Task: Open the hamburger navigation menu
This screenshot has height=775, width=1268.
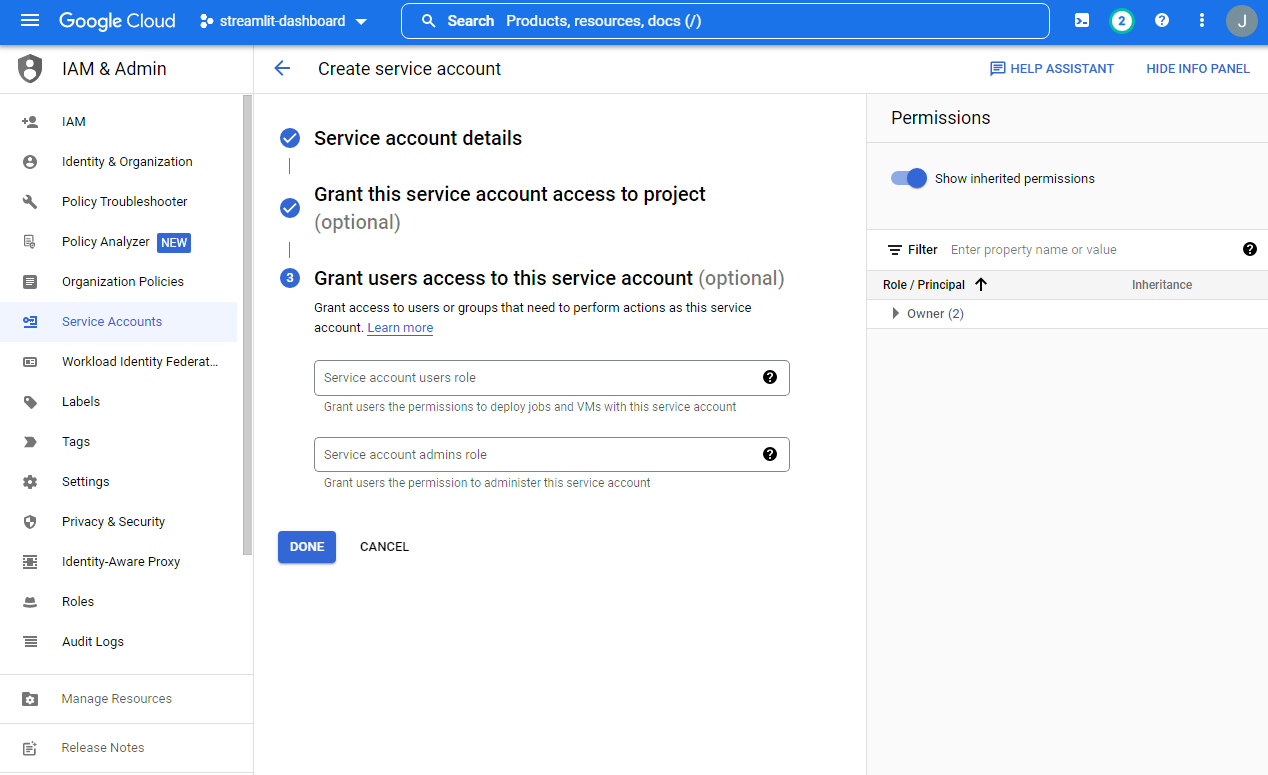Action: [30, 21]
